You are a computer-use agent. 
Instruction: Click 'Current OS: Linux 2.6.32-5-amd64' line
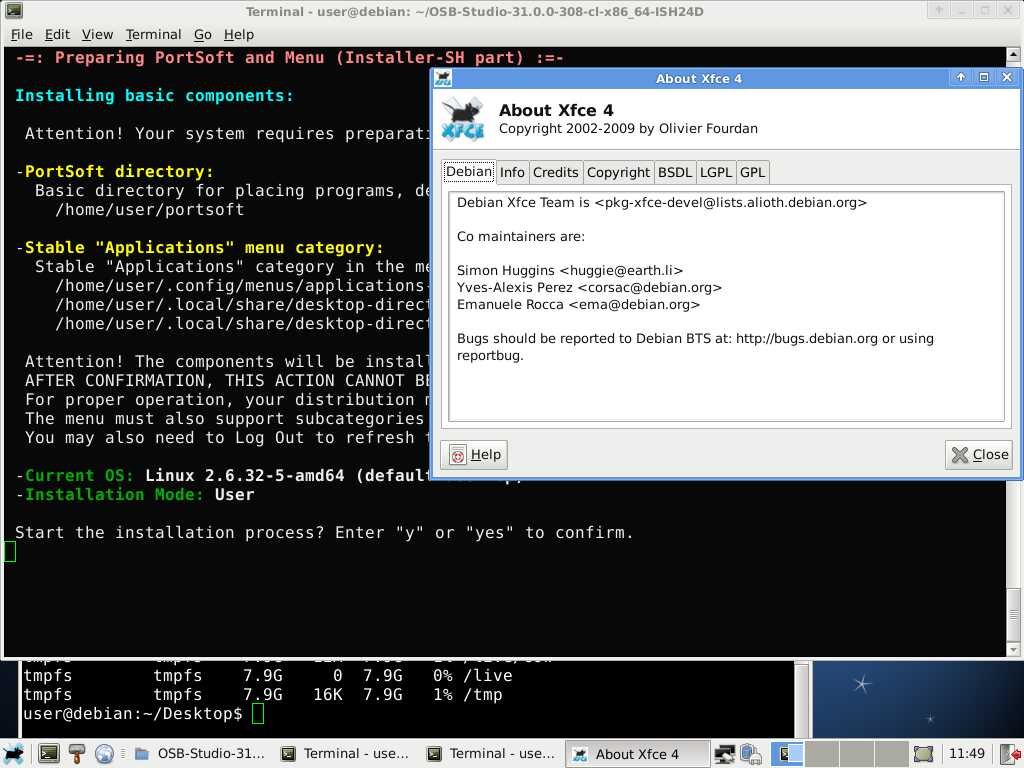[x=179, y=475]
